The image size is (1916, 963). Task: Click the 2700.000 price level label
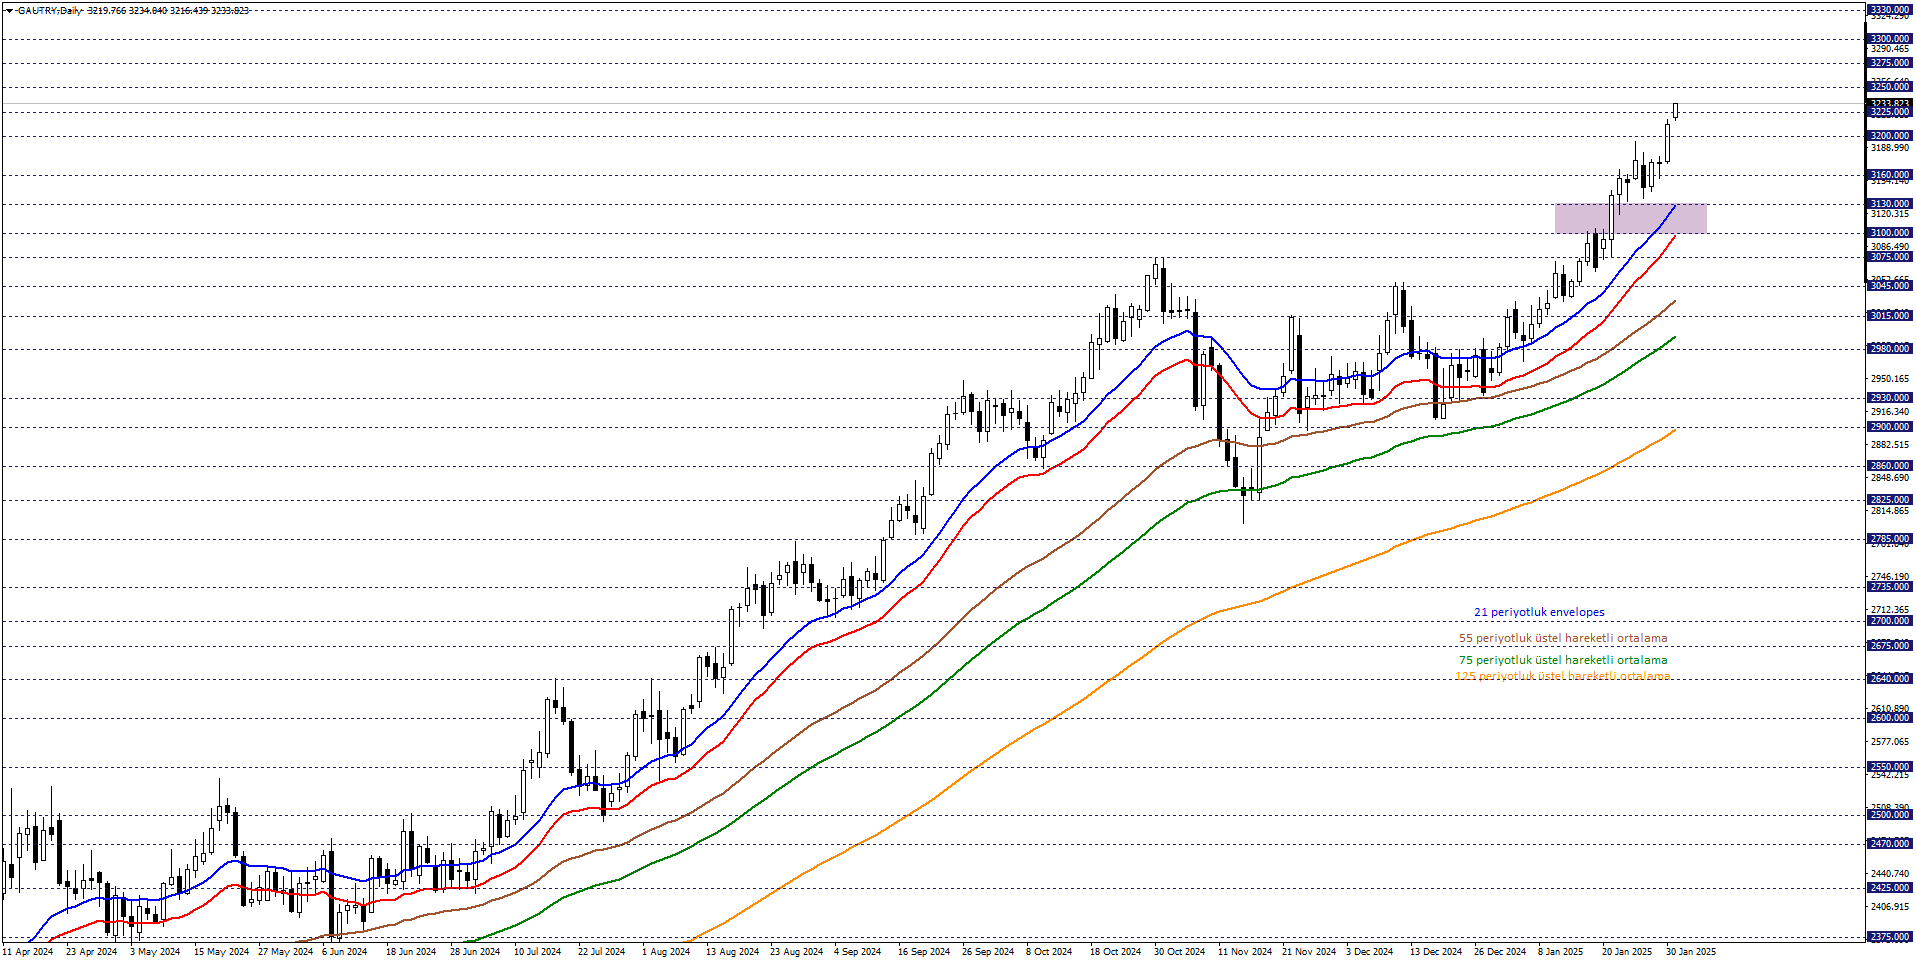coord(1889,621)
